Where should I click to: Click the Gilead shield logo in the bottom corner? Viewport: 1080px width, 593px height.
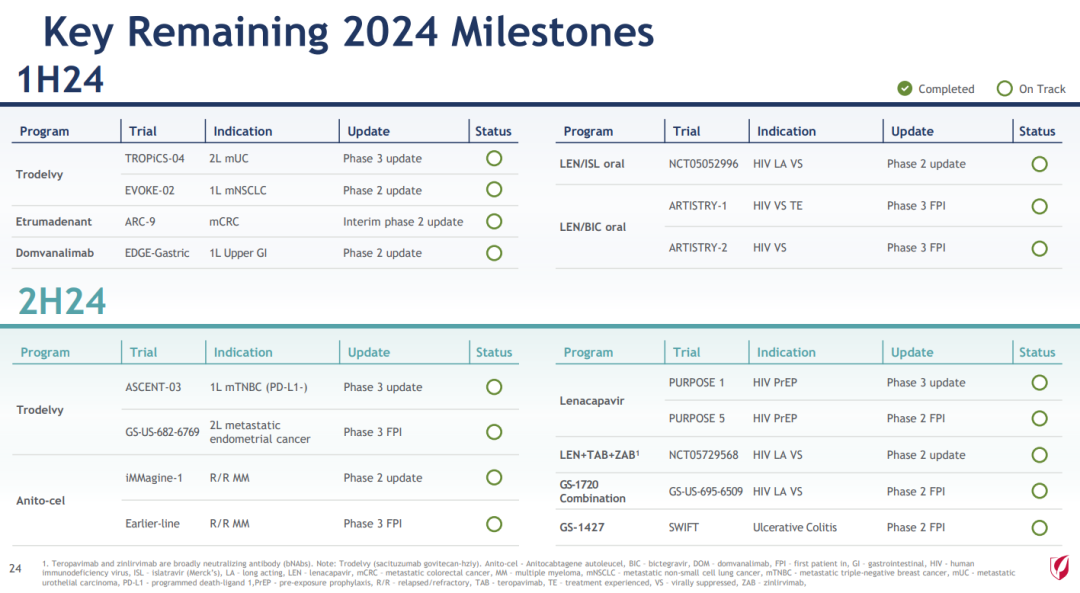click(1059, 568)
